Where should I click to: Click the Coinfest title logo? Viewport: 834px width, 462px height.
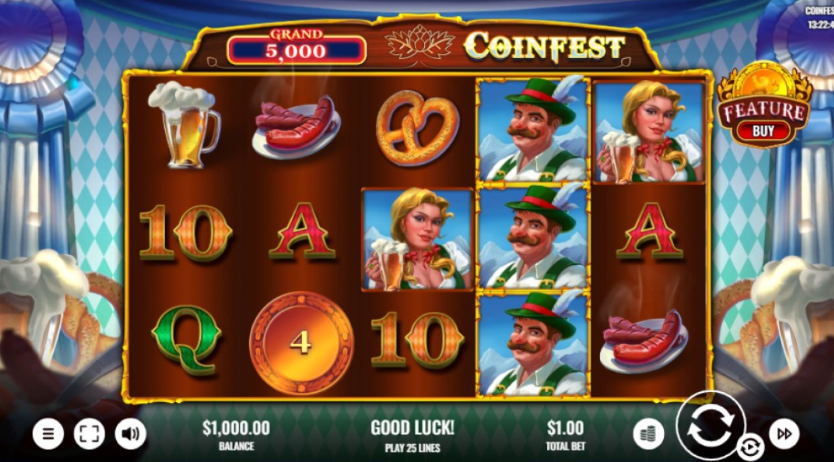tap(544, 46)
